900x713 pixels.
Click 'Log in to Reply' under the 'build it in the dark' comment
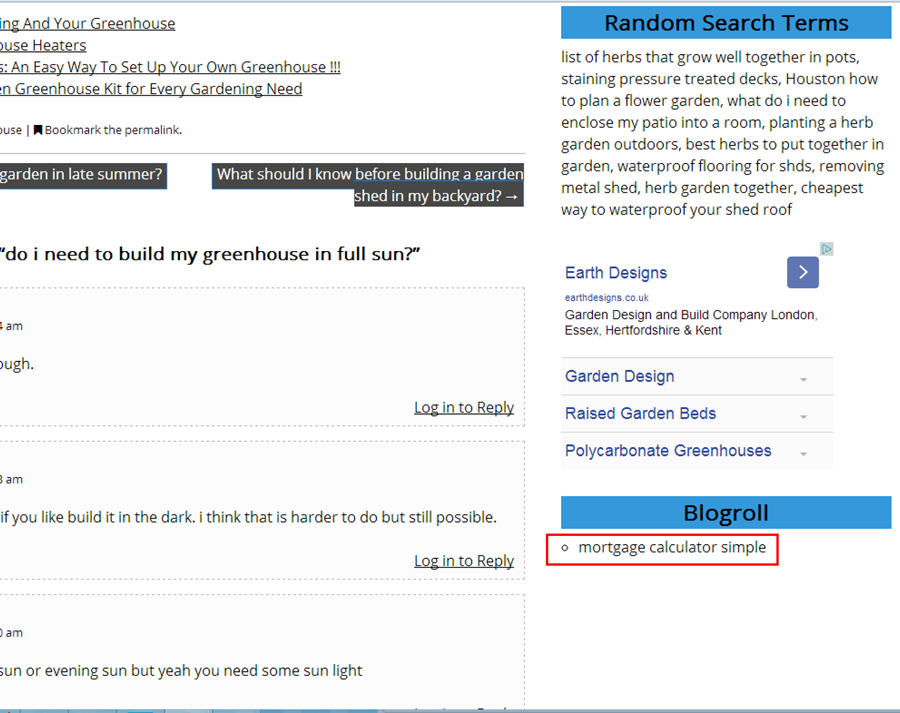464,561
